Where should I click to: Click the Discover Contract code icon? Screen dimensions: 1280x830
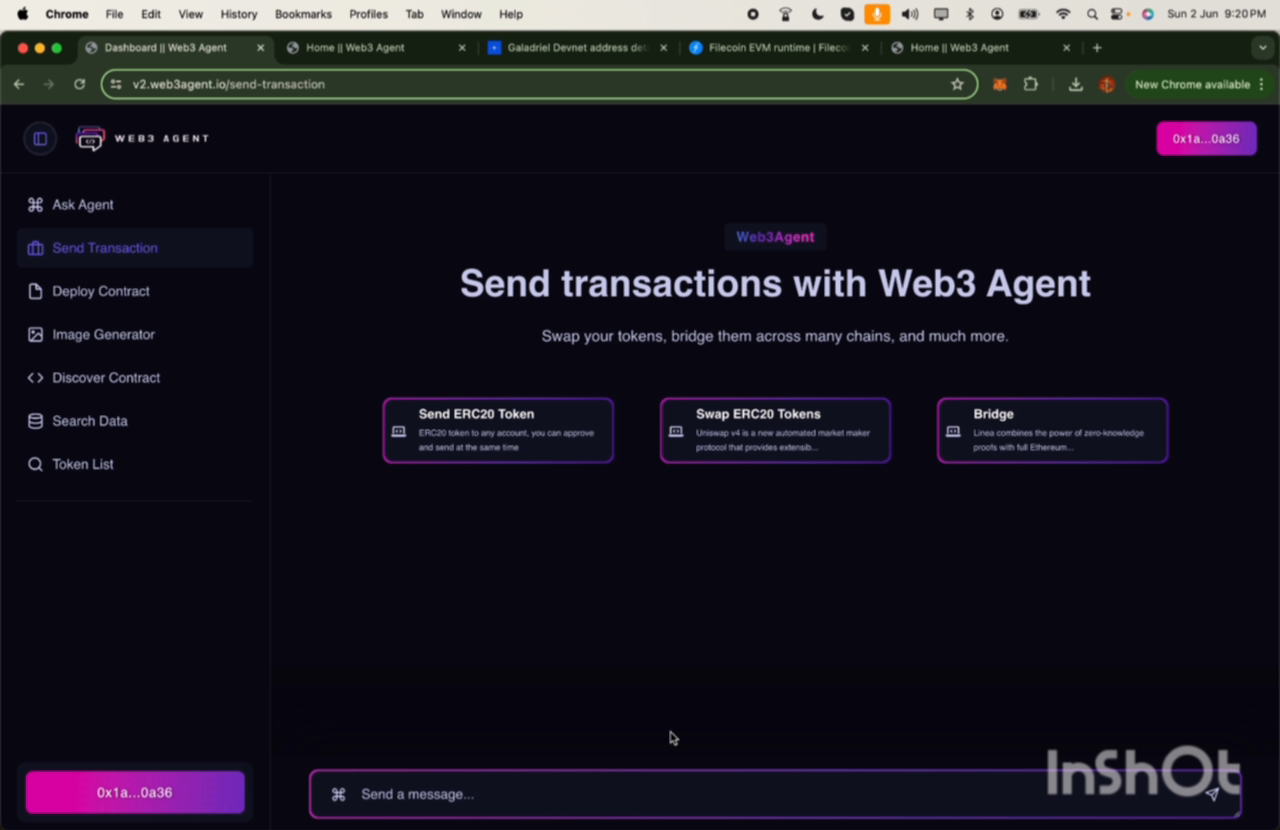[35, 378]
